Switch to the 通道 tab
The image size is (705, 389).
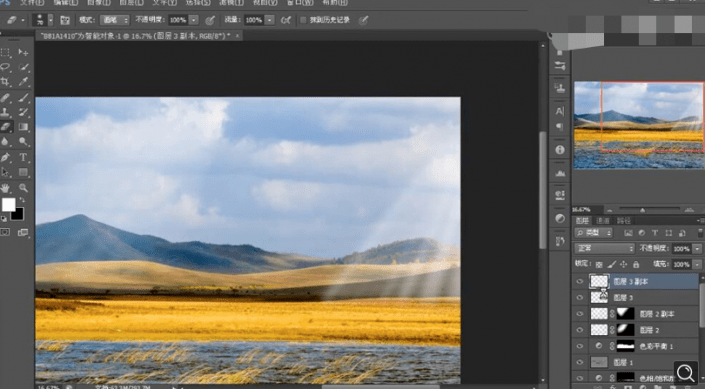pyautogui.click(x=602, y=220)
